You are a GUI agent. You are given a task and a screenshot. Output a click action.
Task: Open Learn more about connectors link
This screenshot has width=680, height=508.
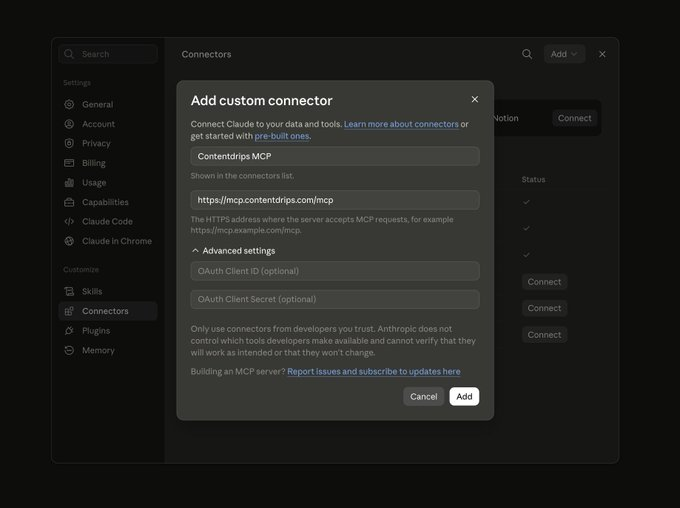401,124
